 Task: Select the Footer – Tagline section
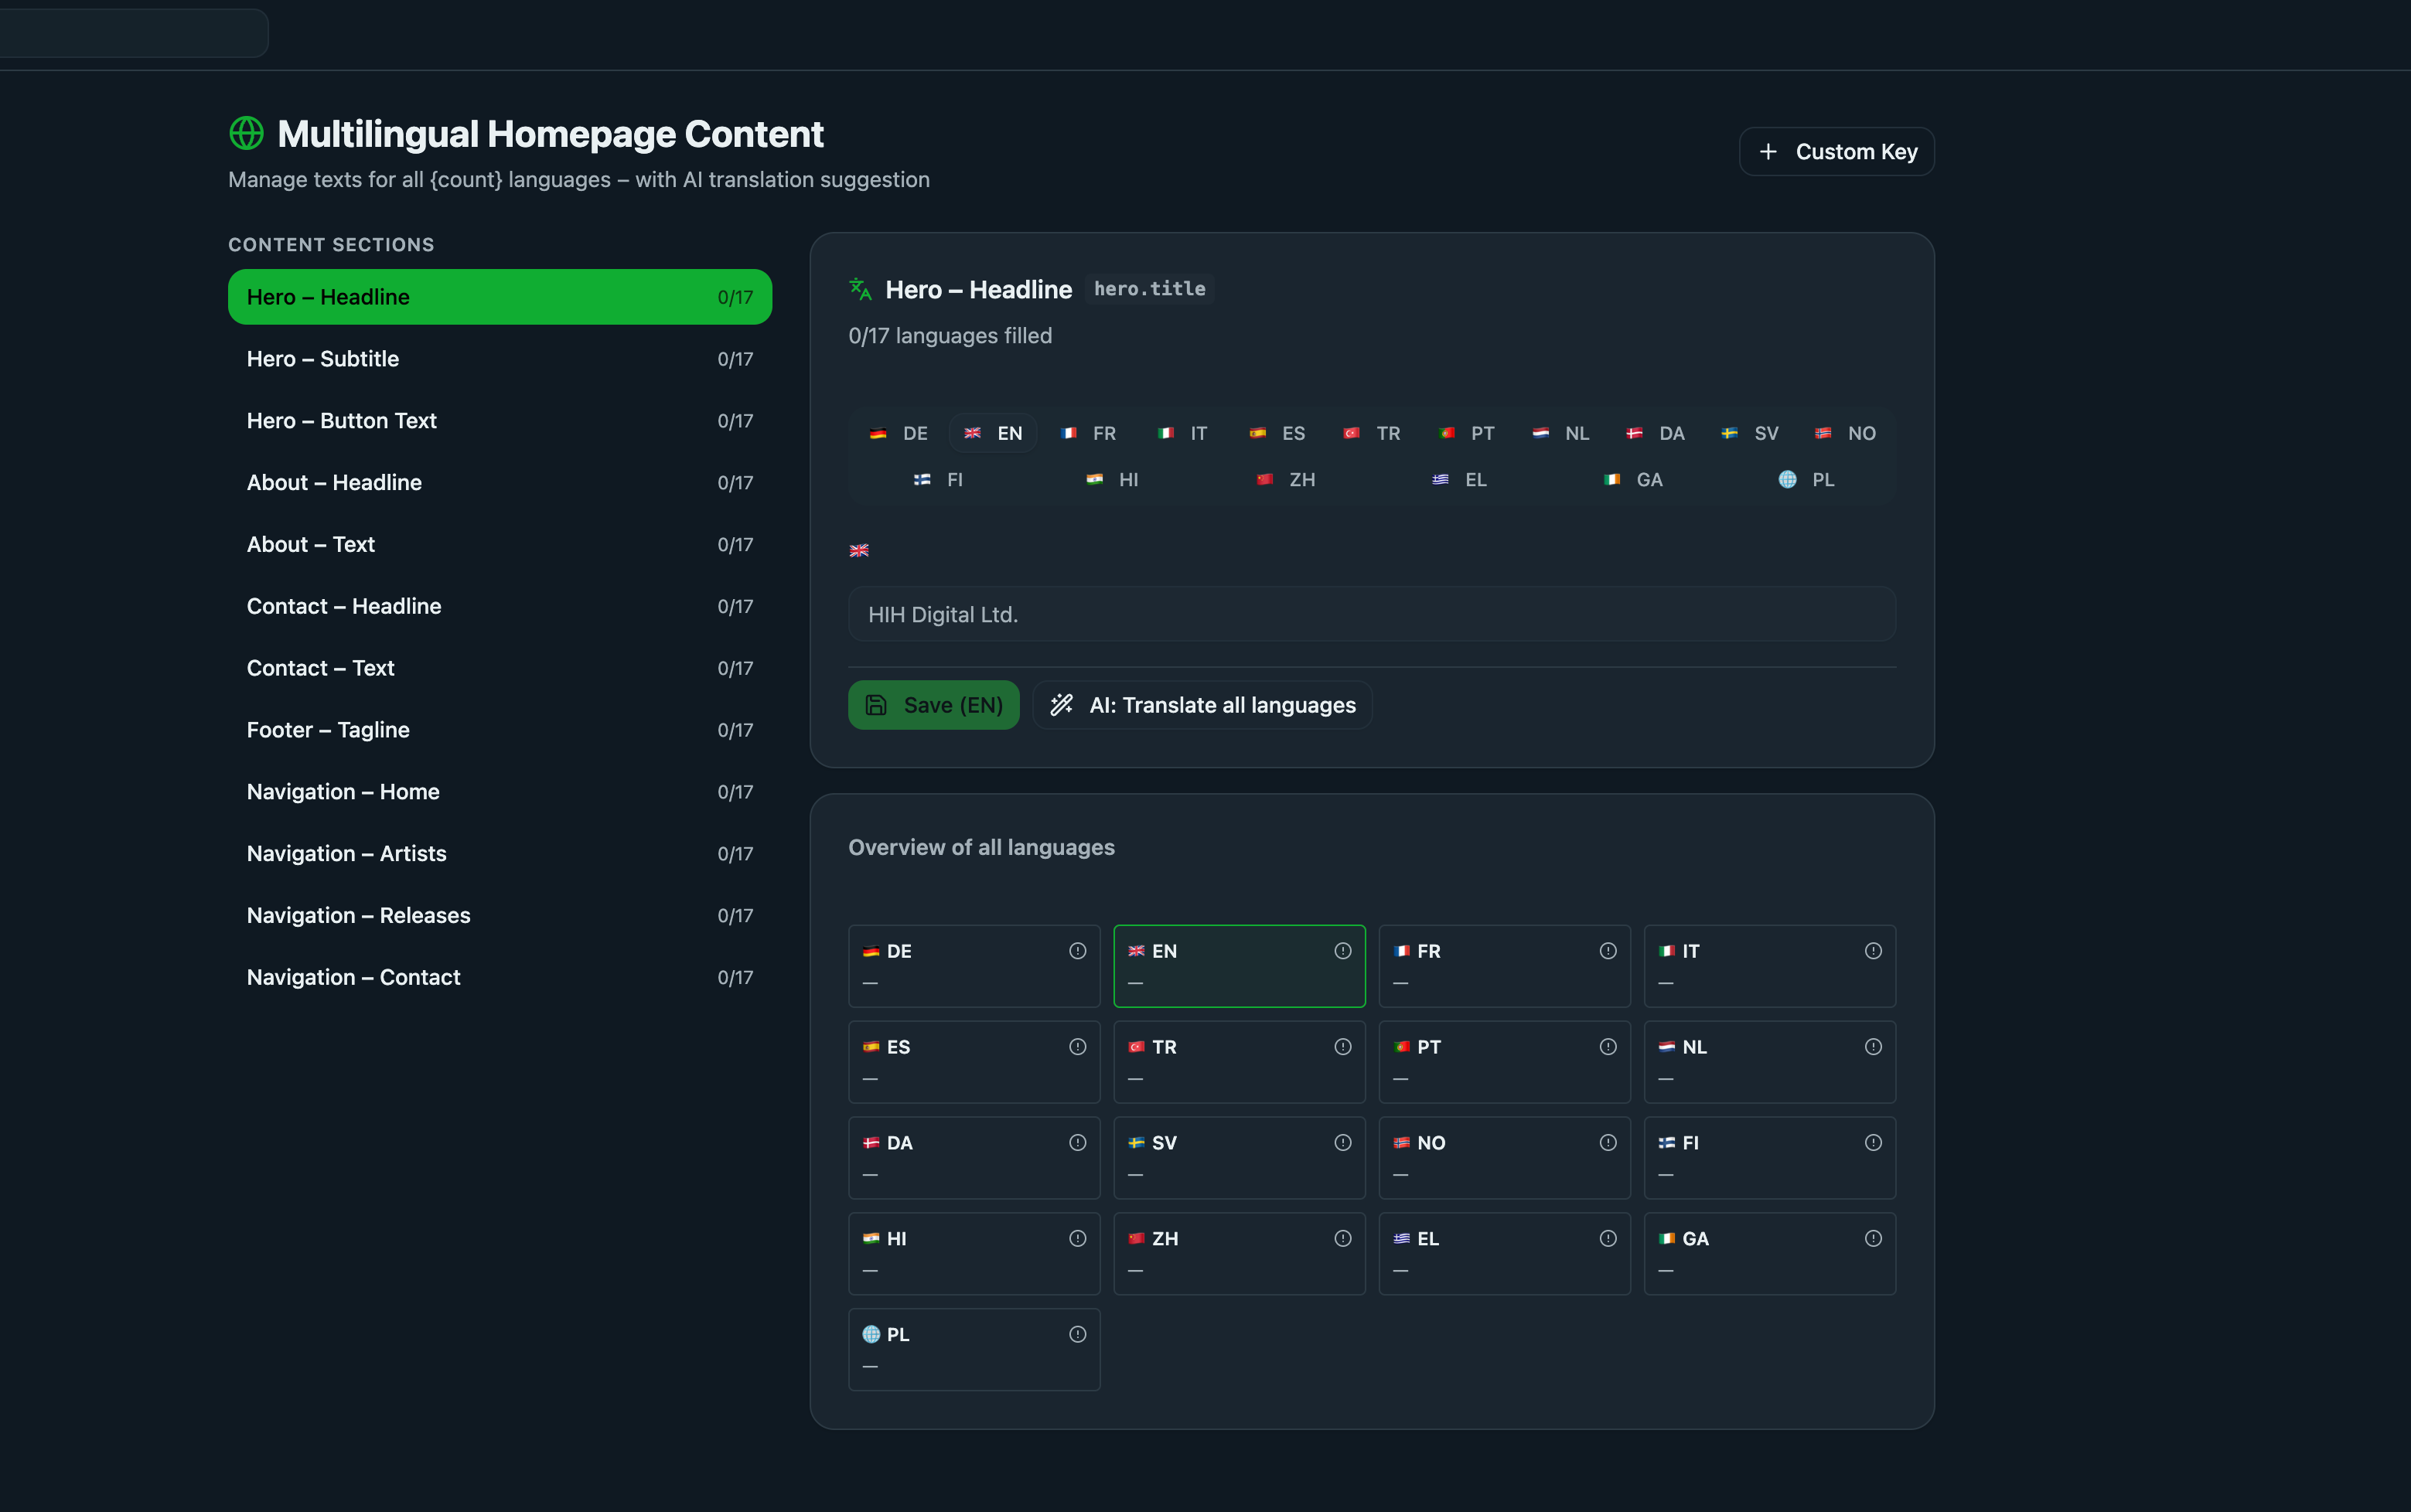(x=500, y=730)
